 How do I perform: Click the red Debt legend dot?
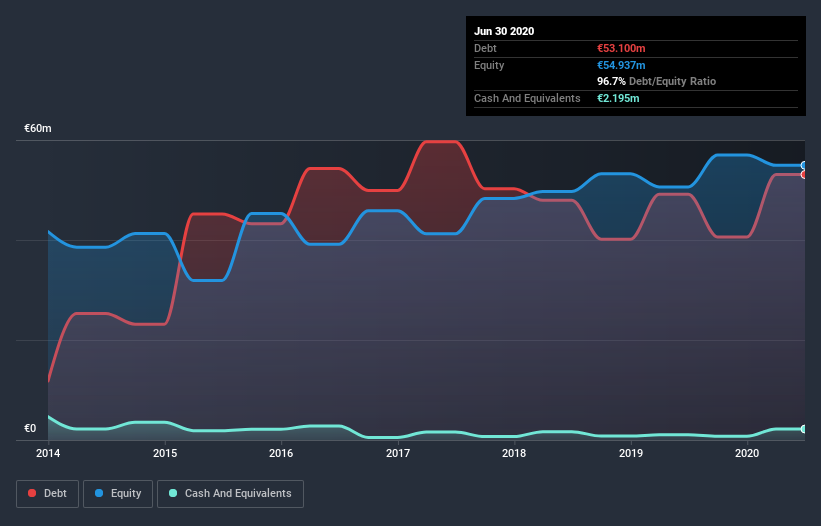point(32,493)
